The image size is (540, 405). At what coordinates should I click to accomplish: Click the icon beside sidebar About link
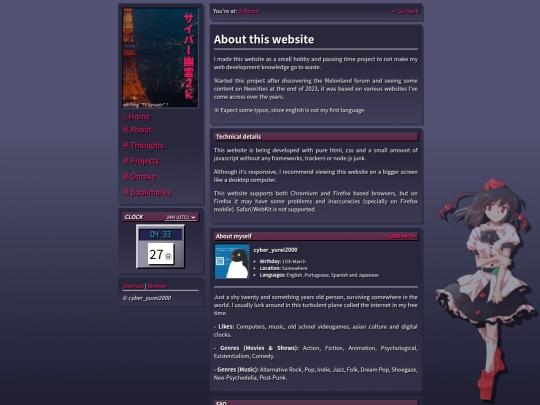pyautogui.click(x=125, y=129)
